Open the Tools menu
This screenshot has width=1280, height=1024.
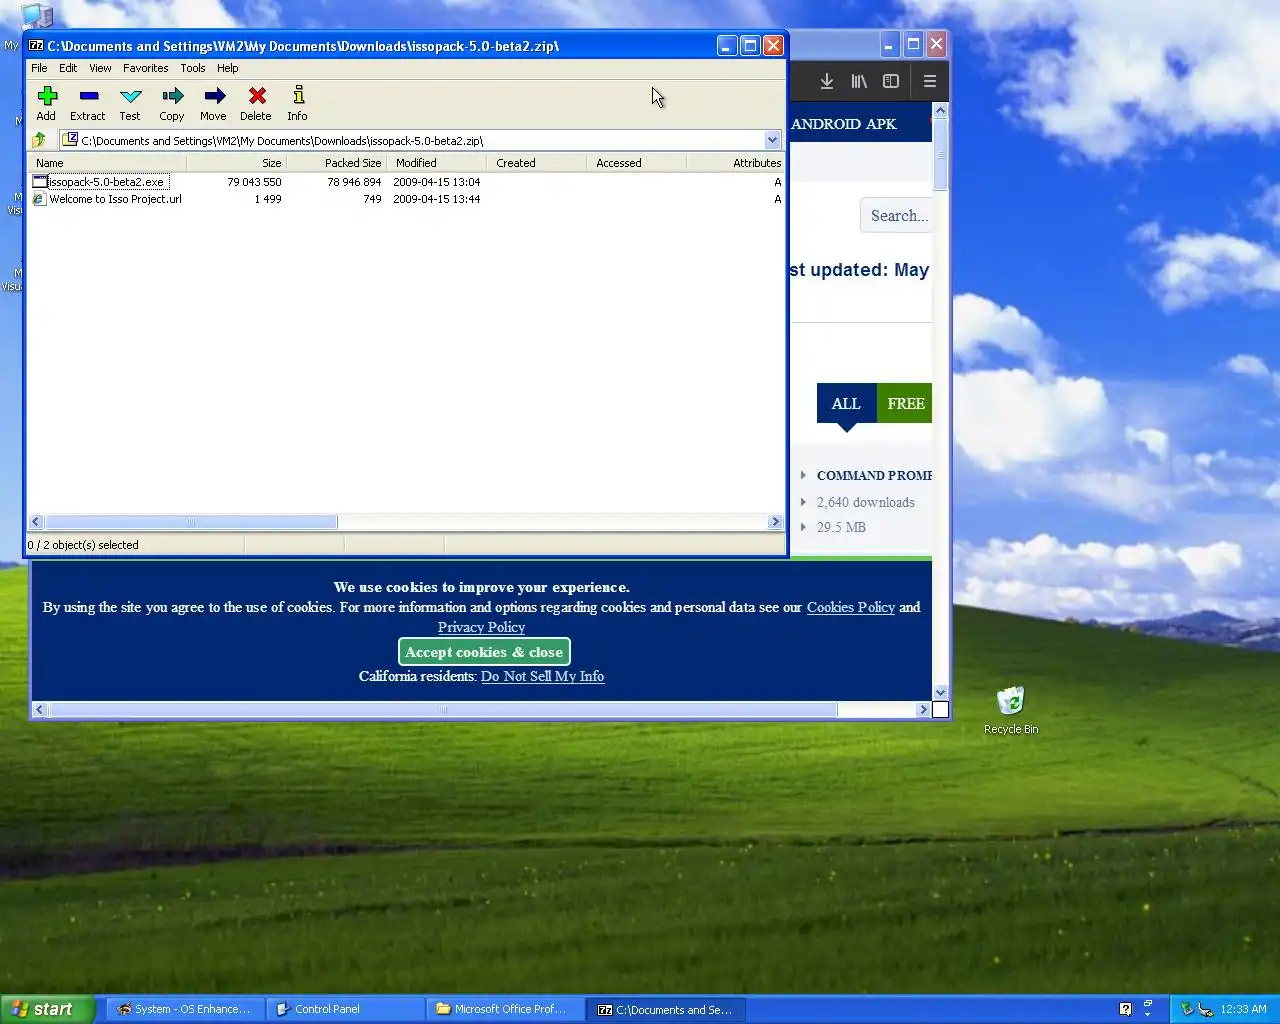pos(193,68)
